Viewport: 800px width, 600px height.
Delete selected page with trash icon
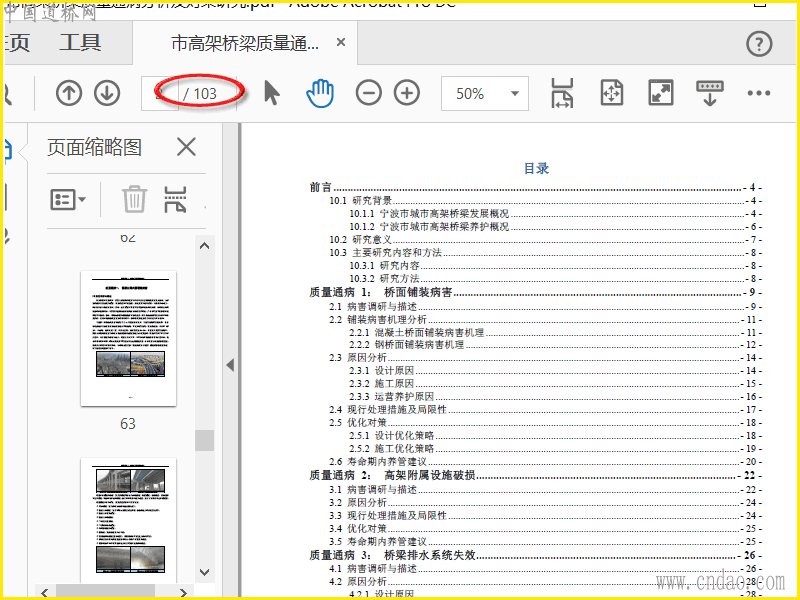(x=134, y=199)
